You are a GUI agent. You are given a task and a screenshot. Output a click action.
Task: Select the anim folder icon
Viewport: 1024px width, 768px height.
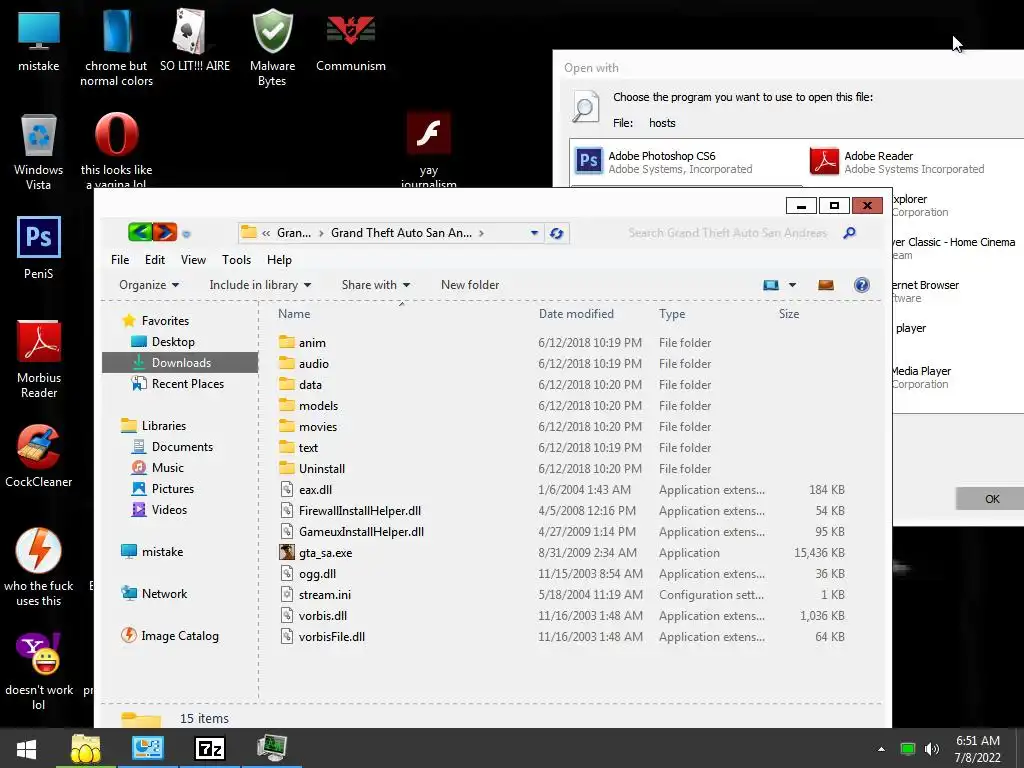287,342
